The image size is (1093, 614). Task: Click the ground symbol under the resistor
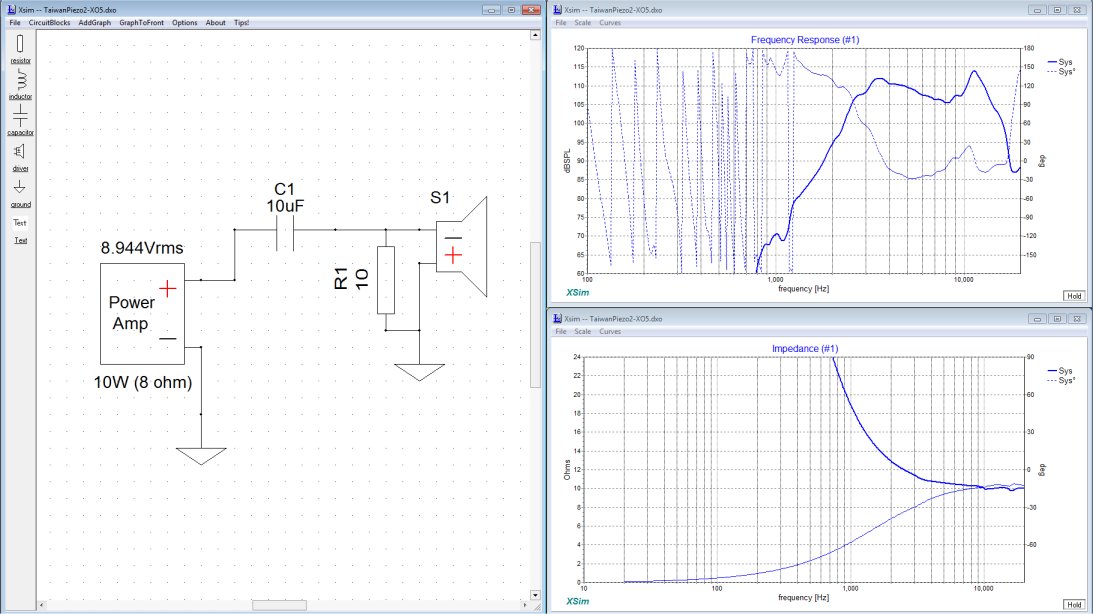click(x=420, y=372)
